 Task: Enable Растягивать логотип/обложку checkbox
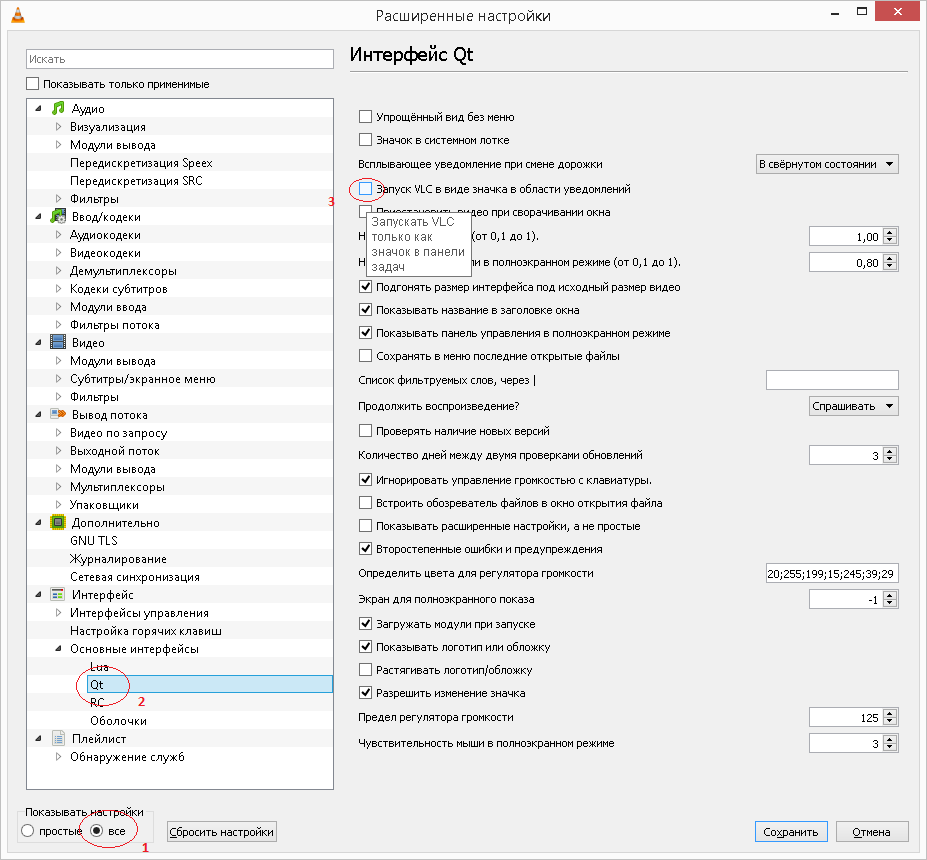click(x=365, y=670)
